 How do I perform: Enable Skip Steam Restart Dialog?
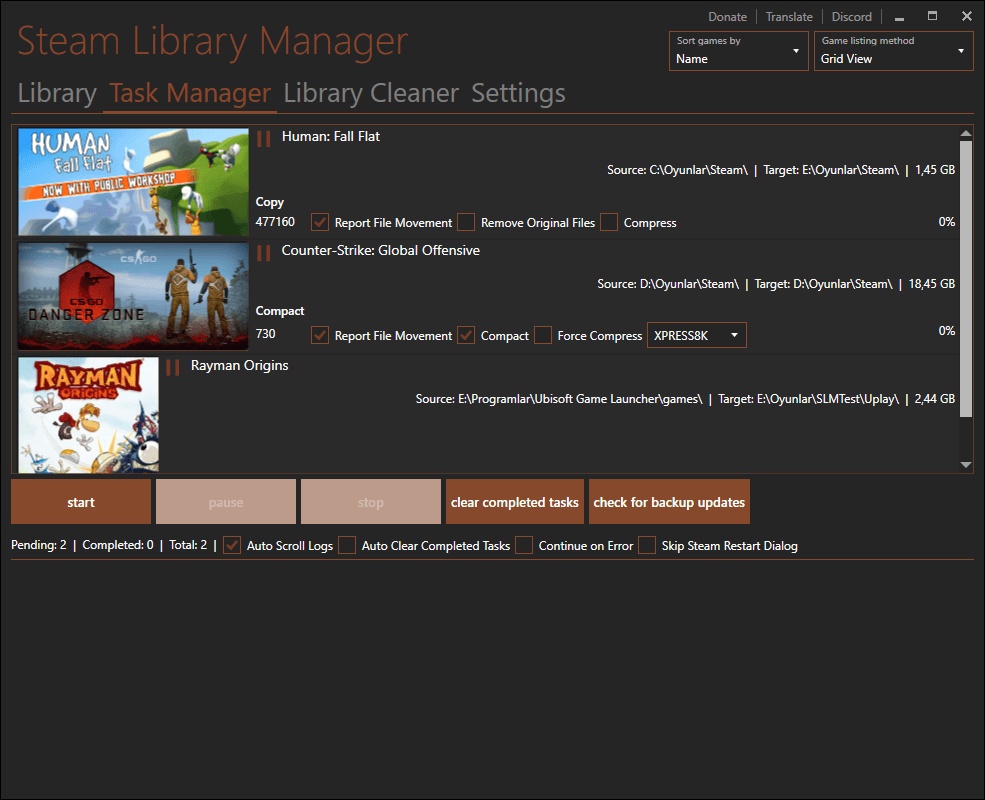coord(645,546)
